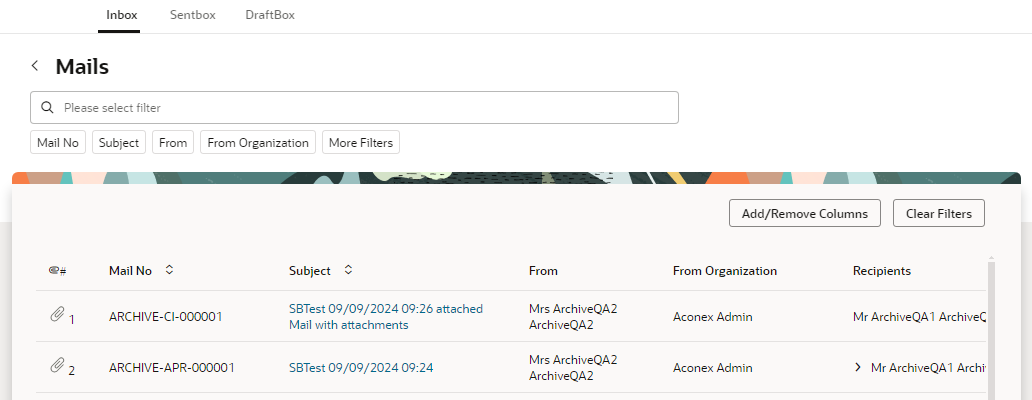Open the More Filters options
This screenshot has height=400, width=1032.
point(361,142)
